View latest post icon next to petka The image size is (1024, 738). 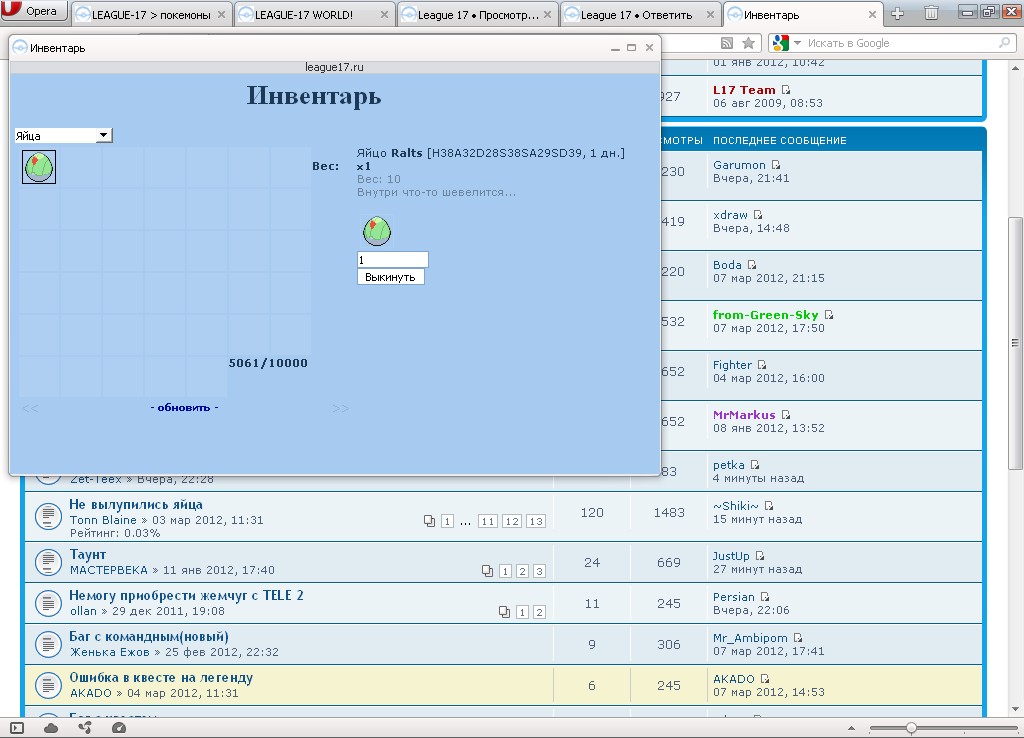coord(755,464)
